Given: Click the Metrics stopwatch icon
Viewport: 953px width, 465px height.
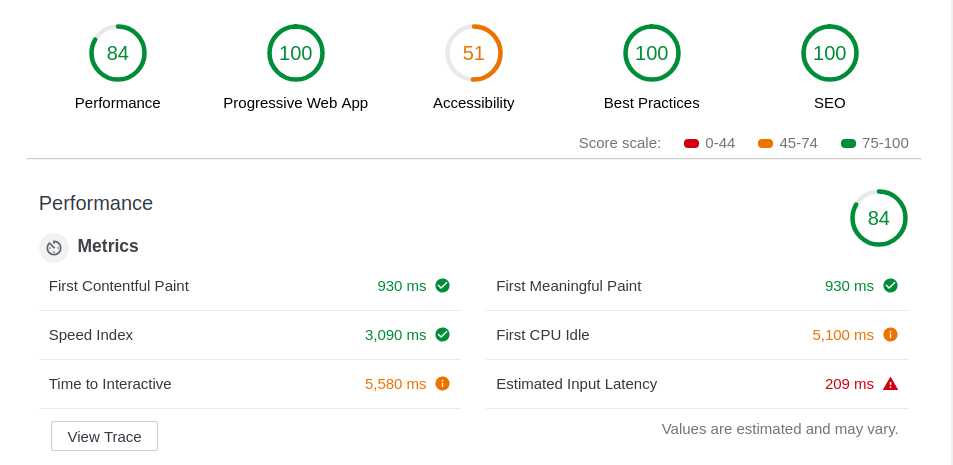Looking at the screenshot, I should click(54, 247).
